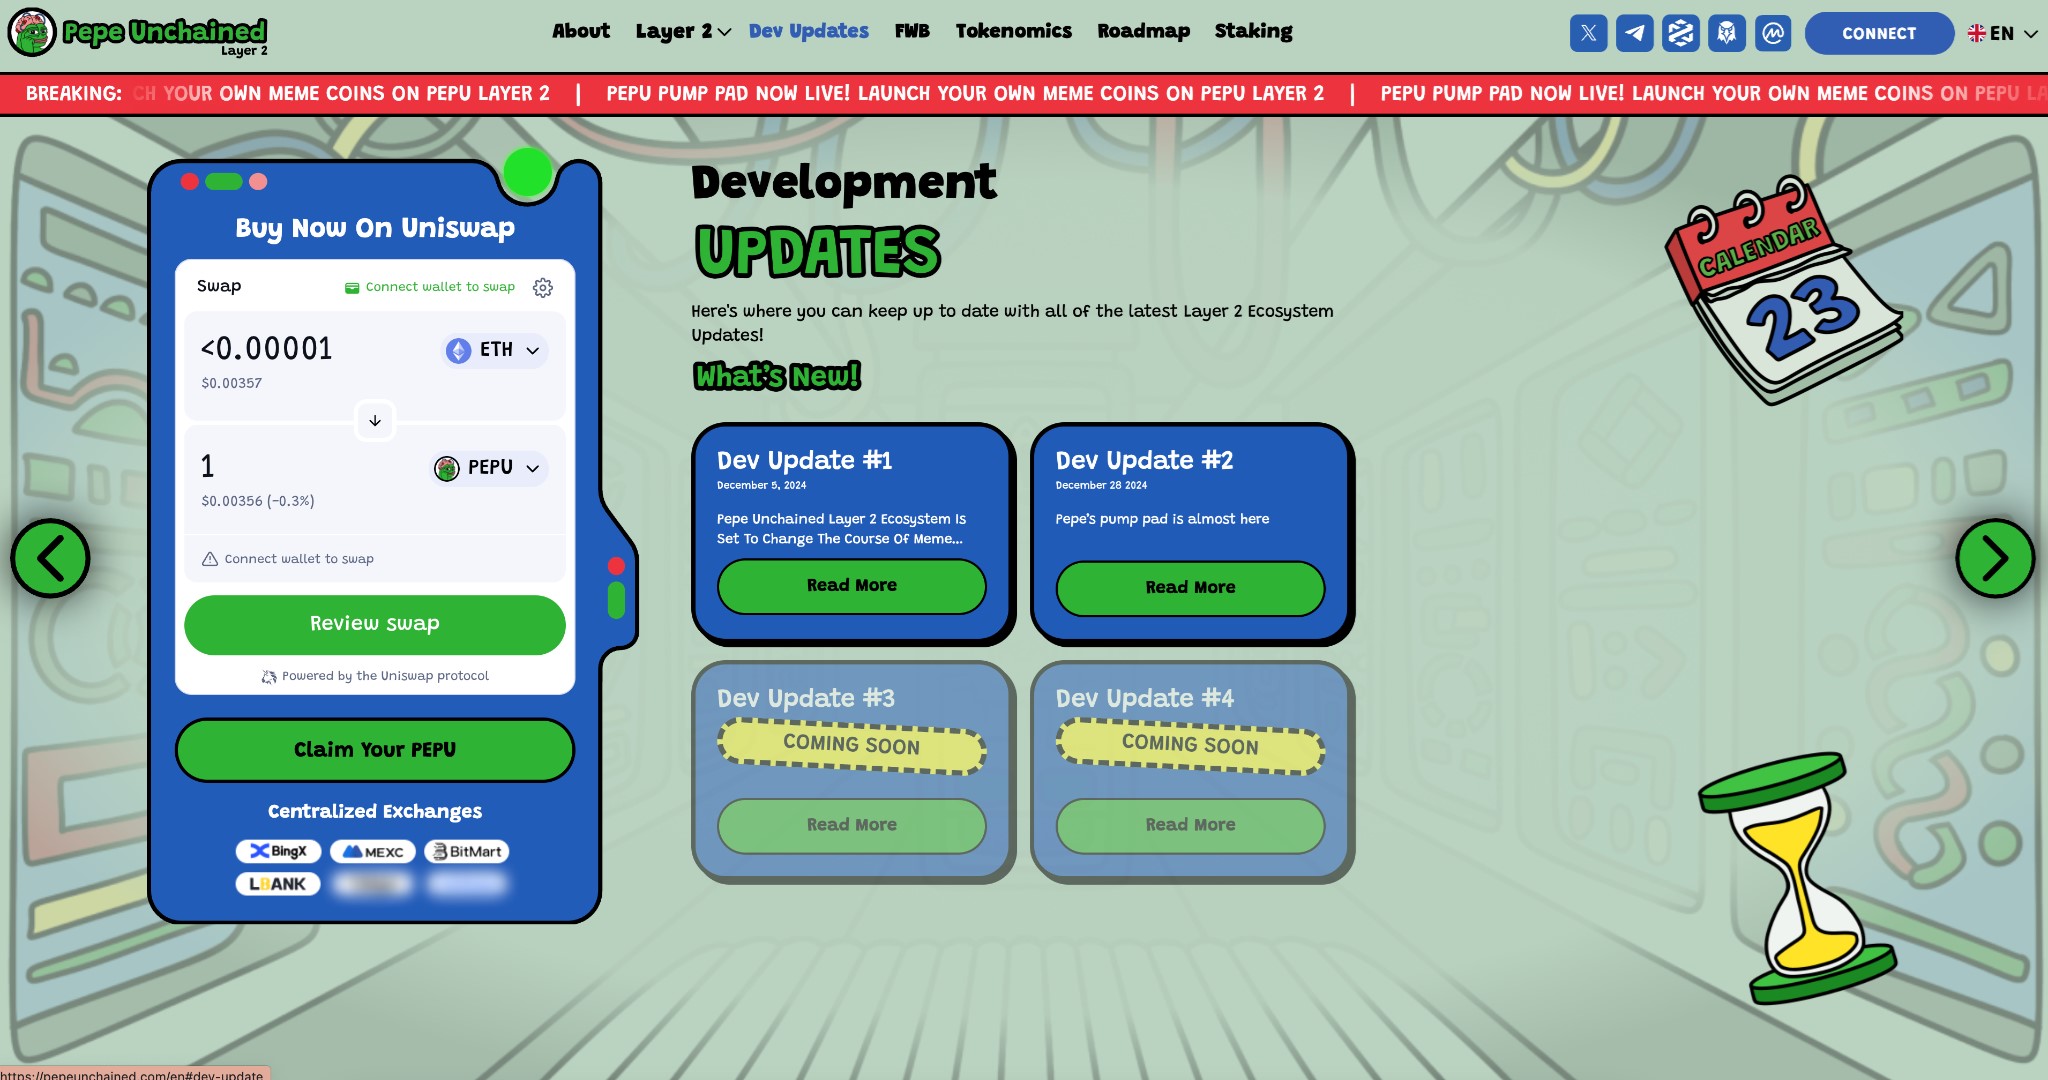Screen dimensions: 2048x1080
Task: Click the 'What's New!' heading
Action: 777,376
